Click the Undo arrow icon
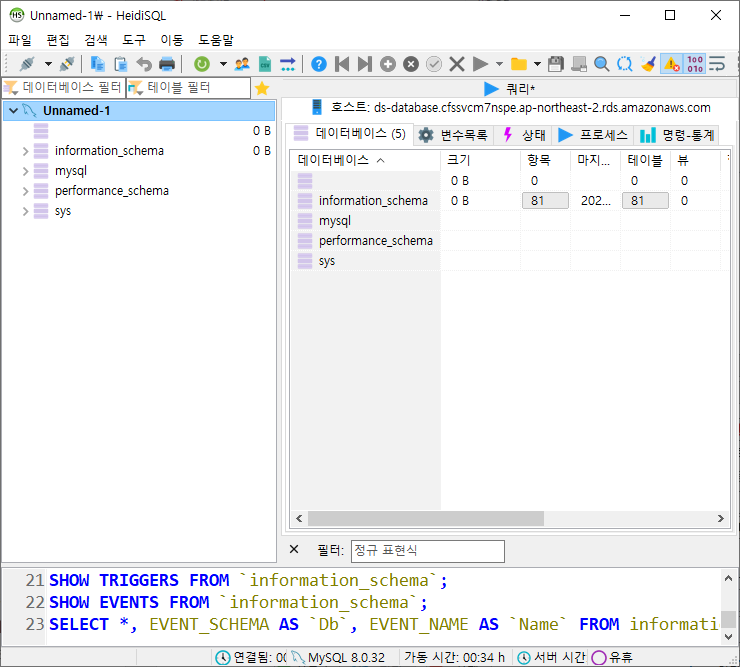The height and width of the screenshot is (667, 740). click(x=144, y=63)
